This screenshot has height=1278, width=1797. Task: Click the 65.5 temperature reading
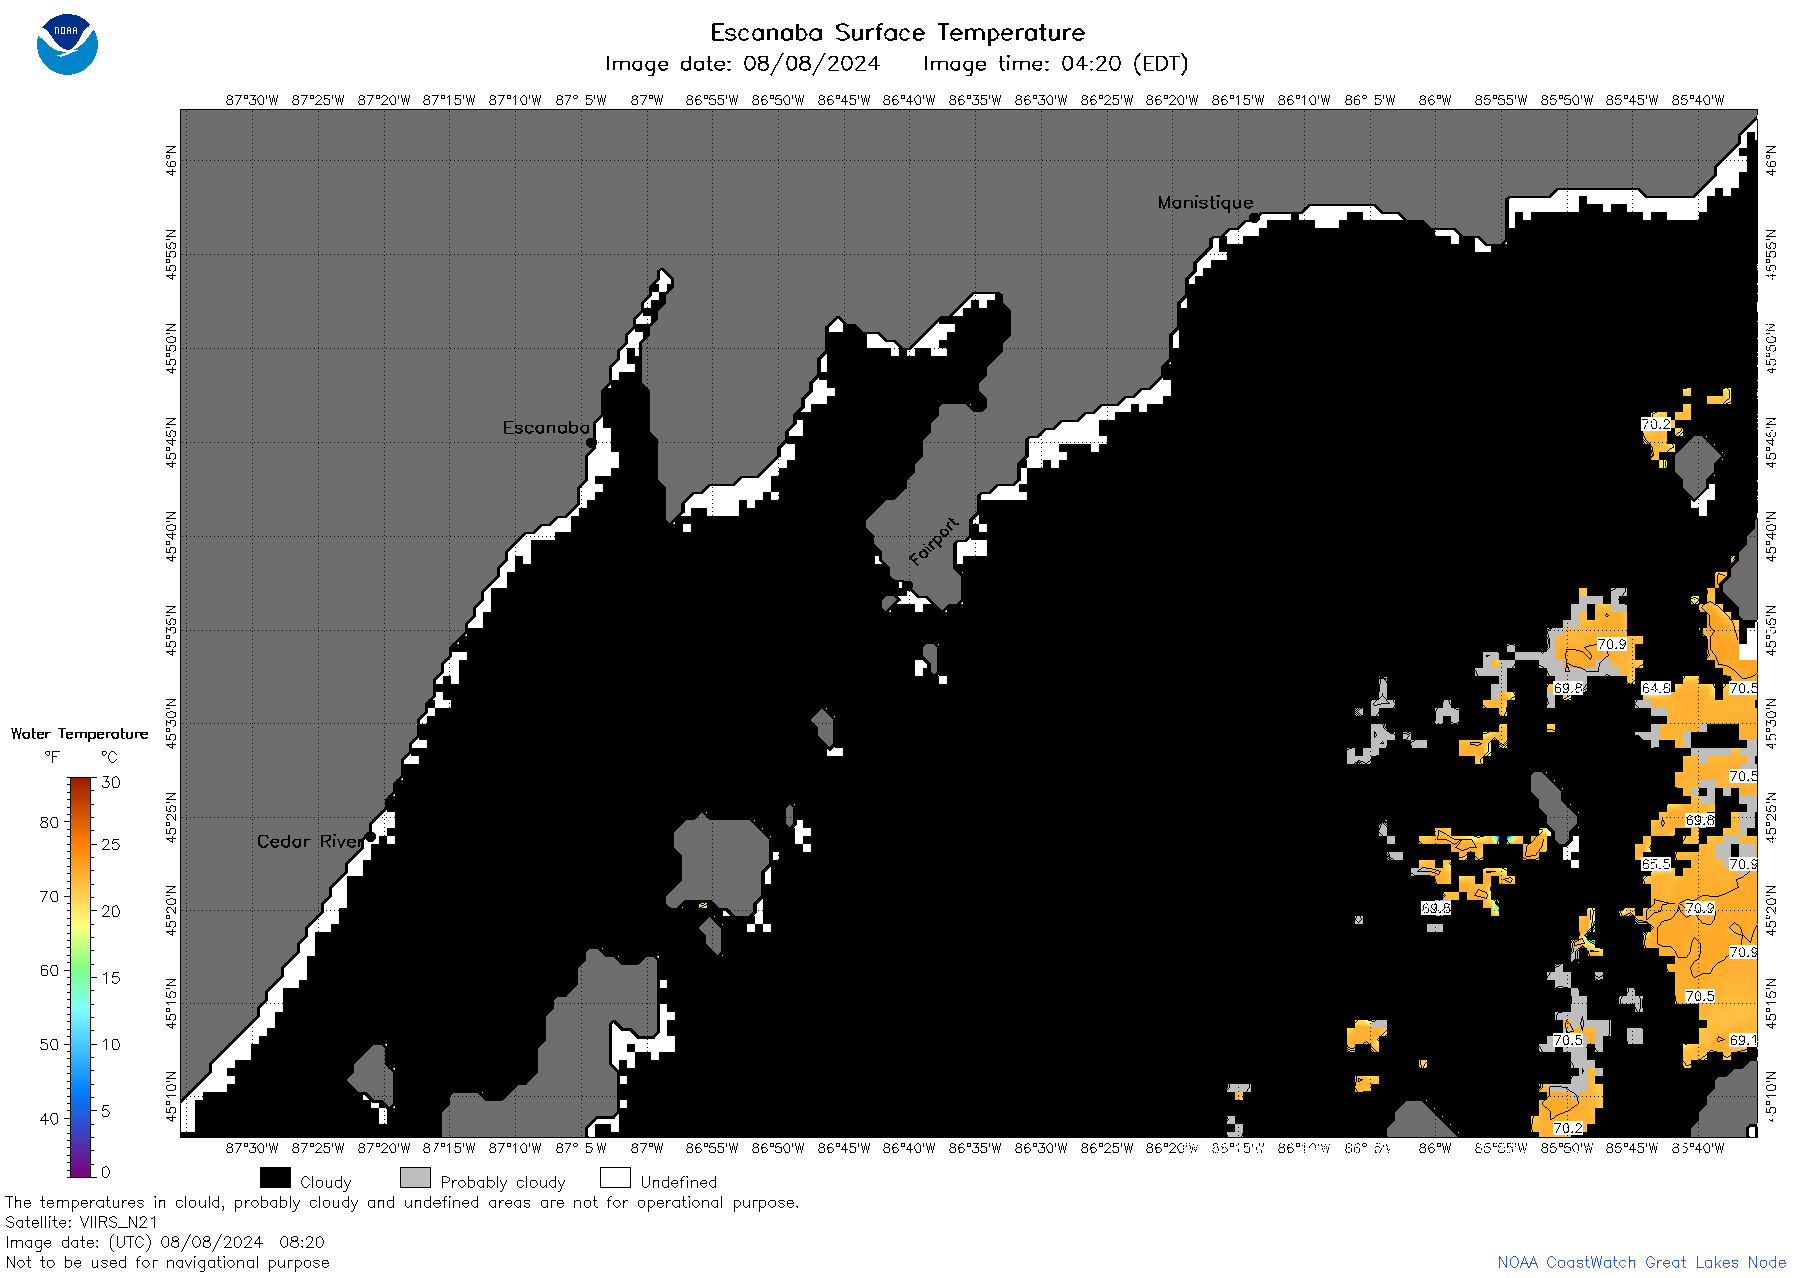(x=1656, y=864)
